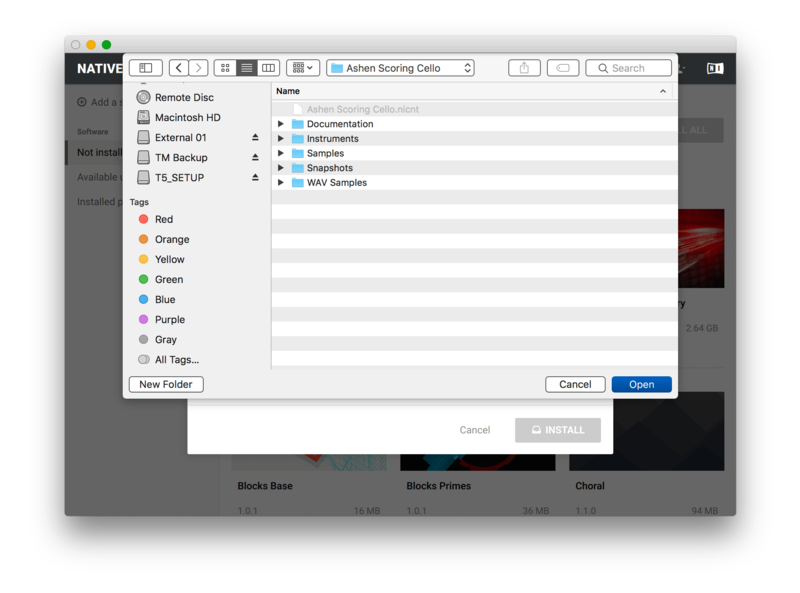Image resolution: width=800 pixels, height=593 pixels.
Task: Click Cancel in the file dialog
Action: (x=575, y=384)
